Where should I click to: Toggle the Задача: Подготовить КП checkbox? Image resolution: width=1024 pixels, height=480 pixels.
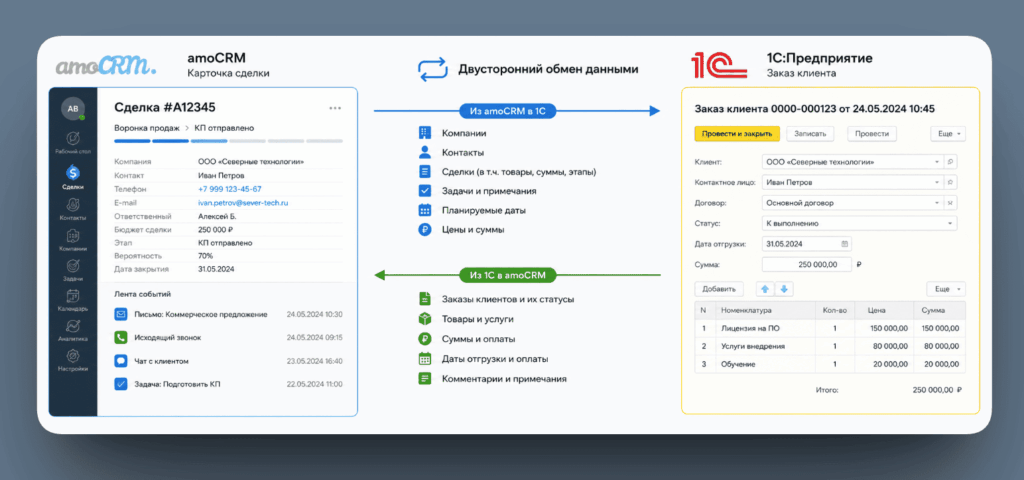point(121,384)
